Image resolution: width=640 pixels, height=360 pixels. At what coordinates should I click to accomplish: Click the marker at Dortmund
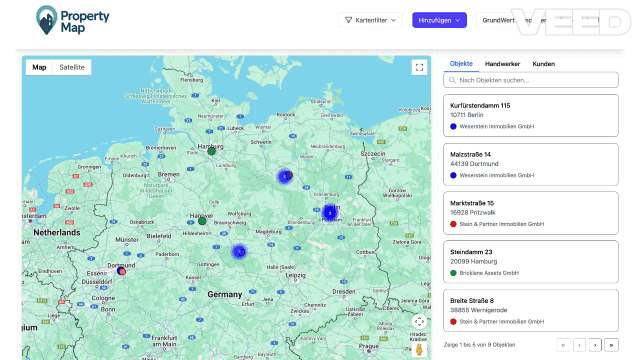tap(121, 271)
